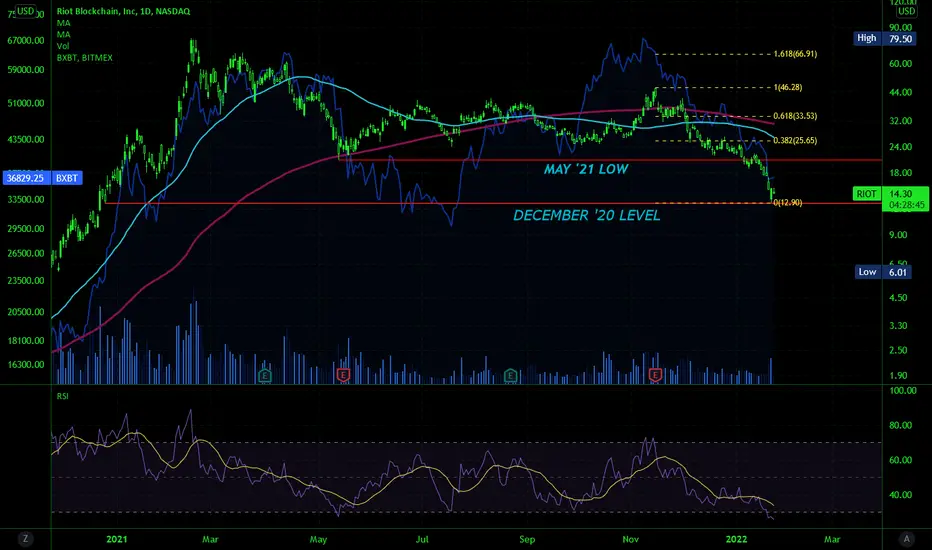The width and height of the screenshot is (932, 550).
Task: Click the Nov label on time axis
Action: [x=631, y=539]
